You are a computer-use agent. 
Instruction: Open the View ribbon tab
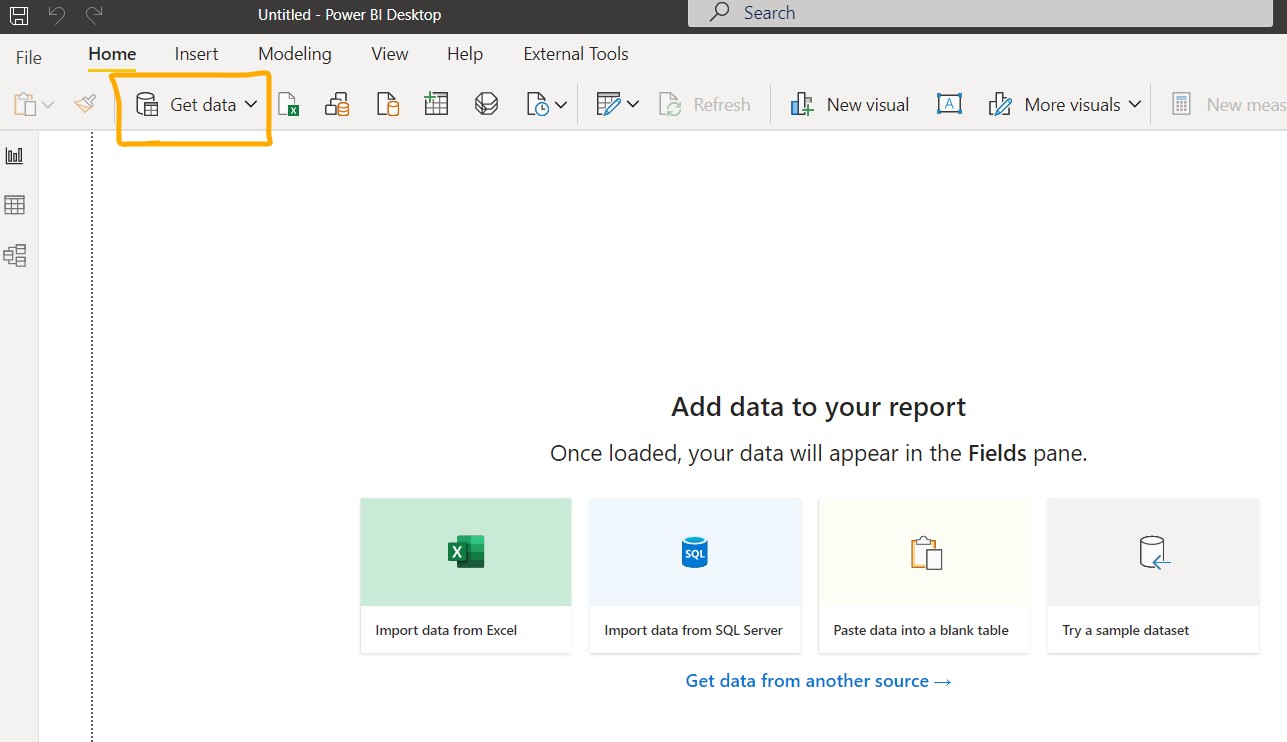point(390,54)
